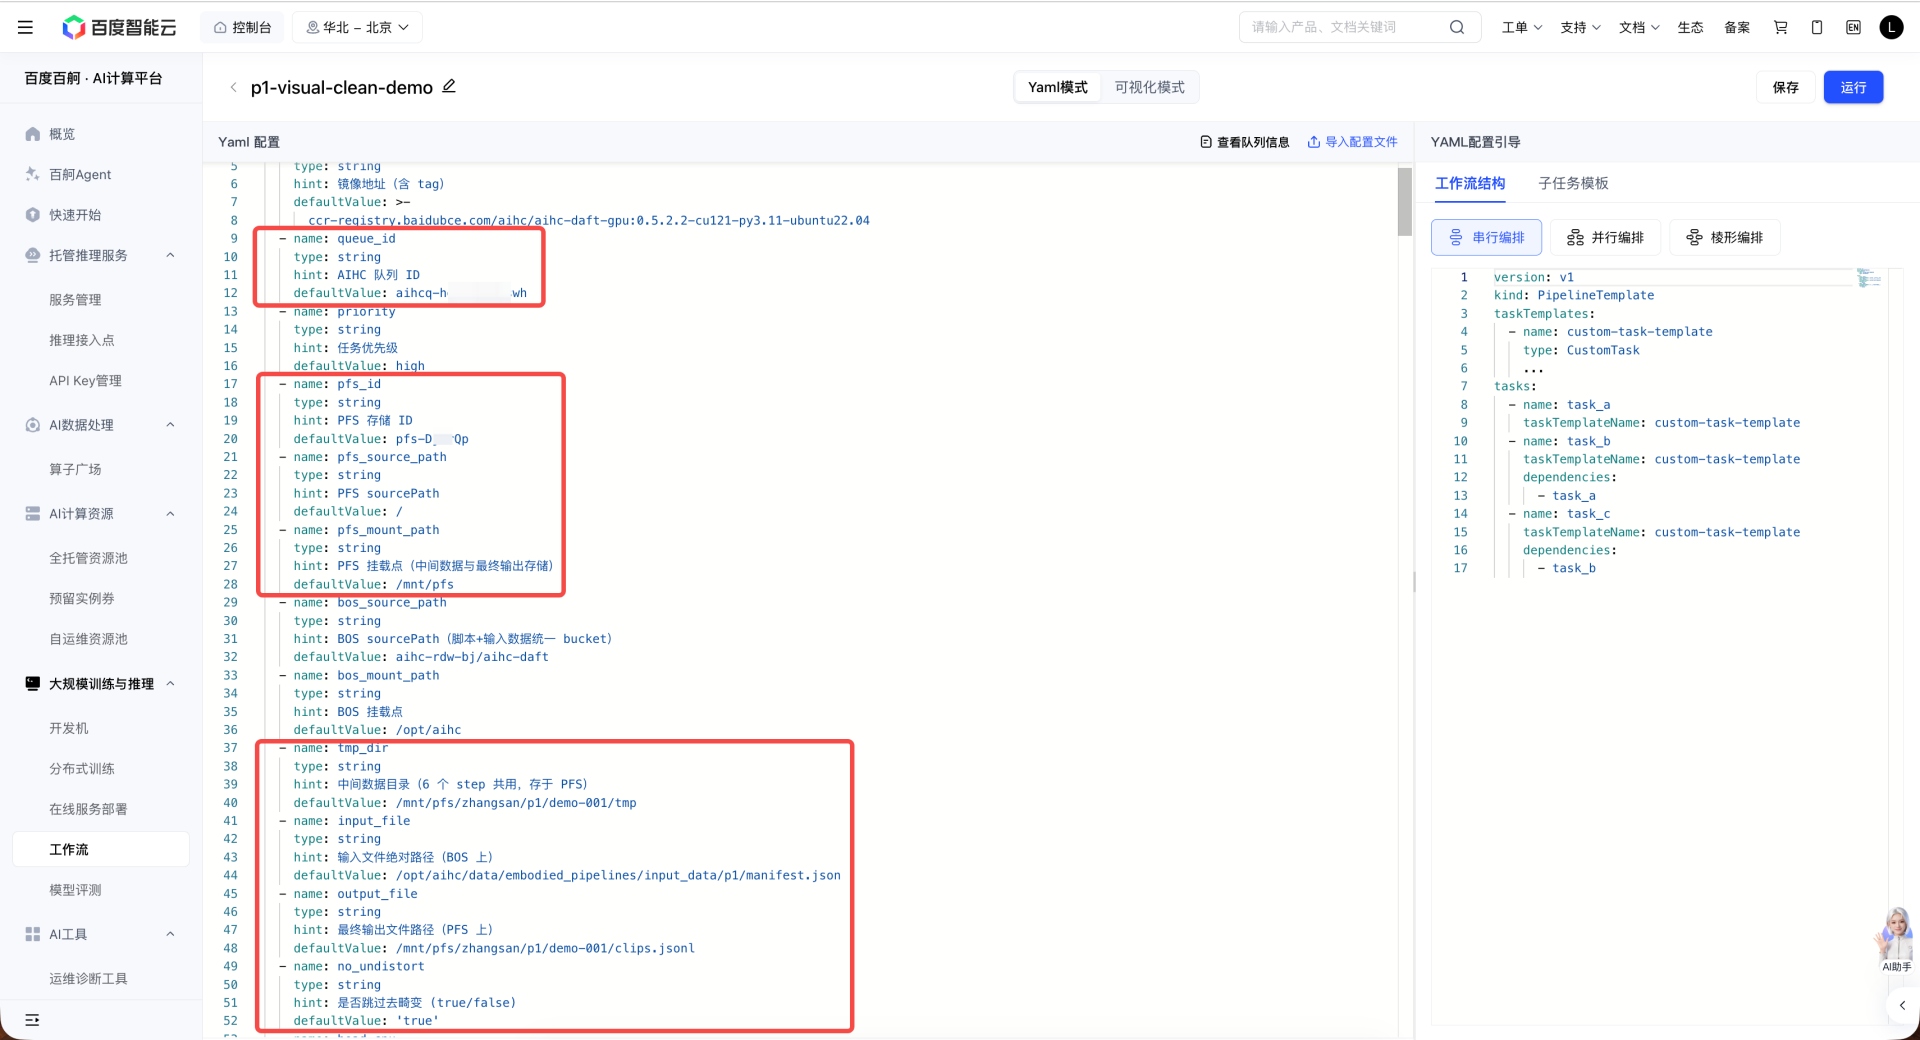Open 工作流 in the sidebar
Viewport: 1920px width, 1040px height.
coord(101,849)
